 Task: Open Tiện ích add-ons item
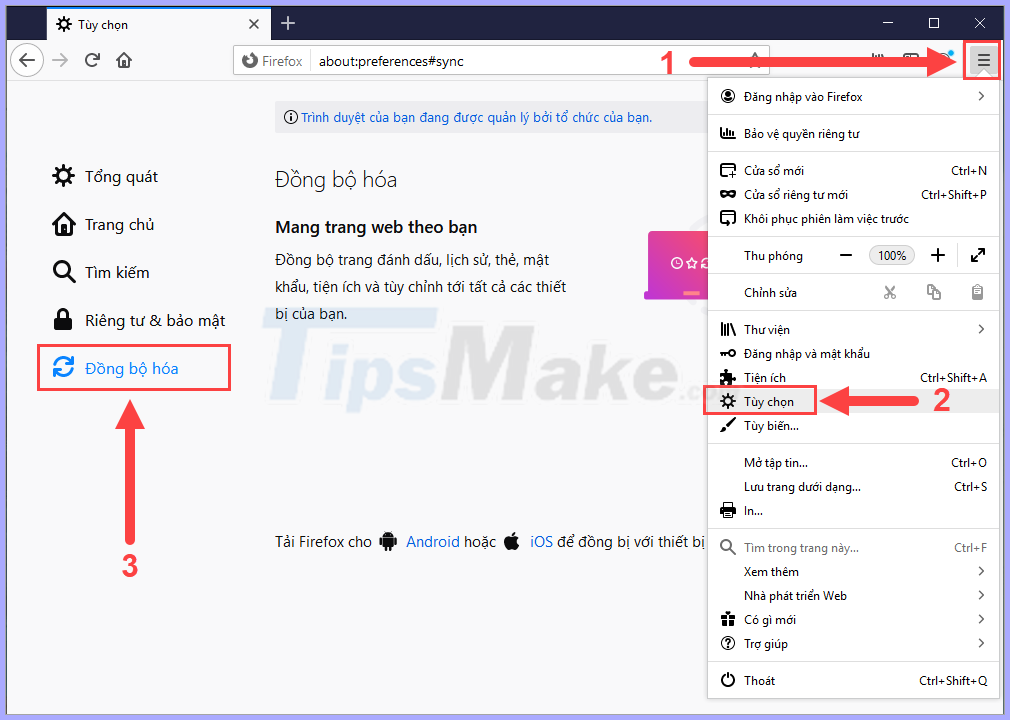[x=853, y=377]
